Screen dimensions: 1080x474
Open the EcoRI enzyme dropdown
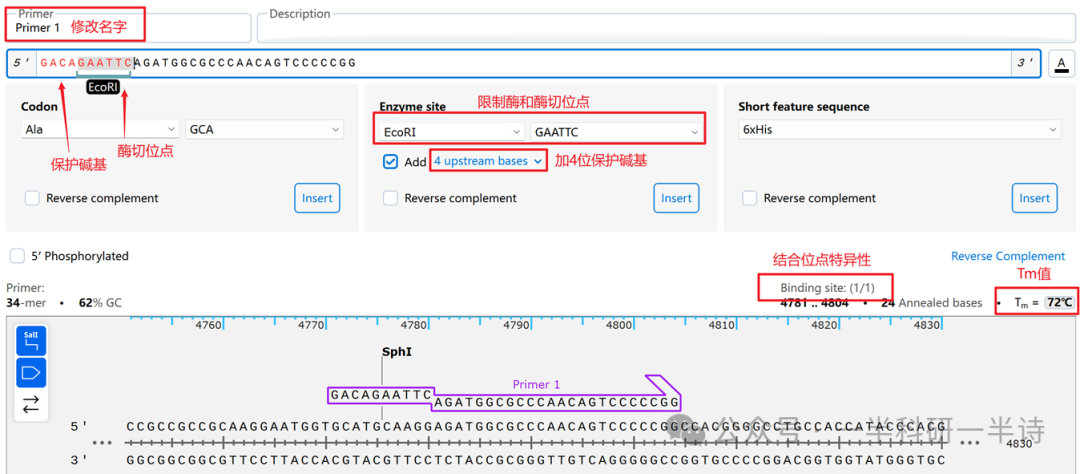[451, 132]
